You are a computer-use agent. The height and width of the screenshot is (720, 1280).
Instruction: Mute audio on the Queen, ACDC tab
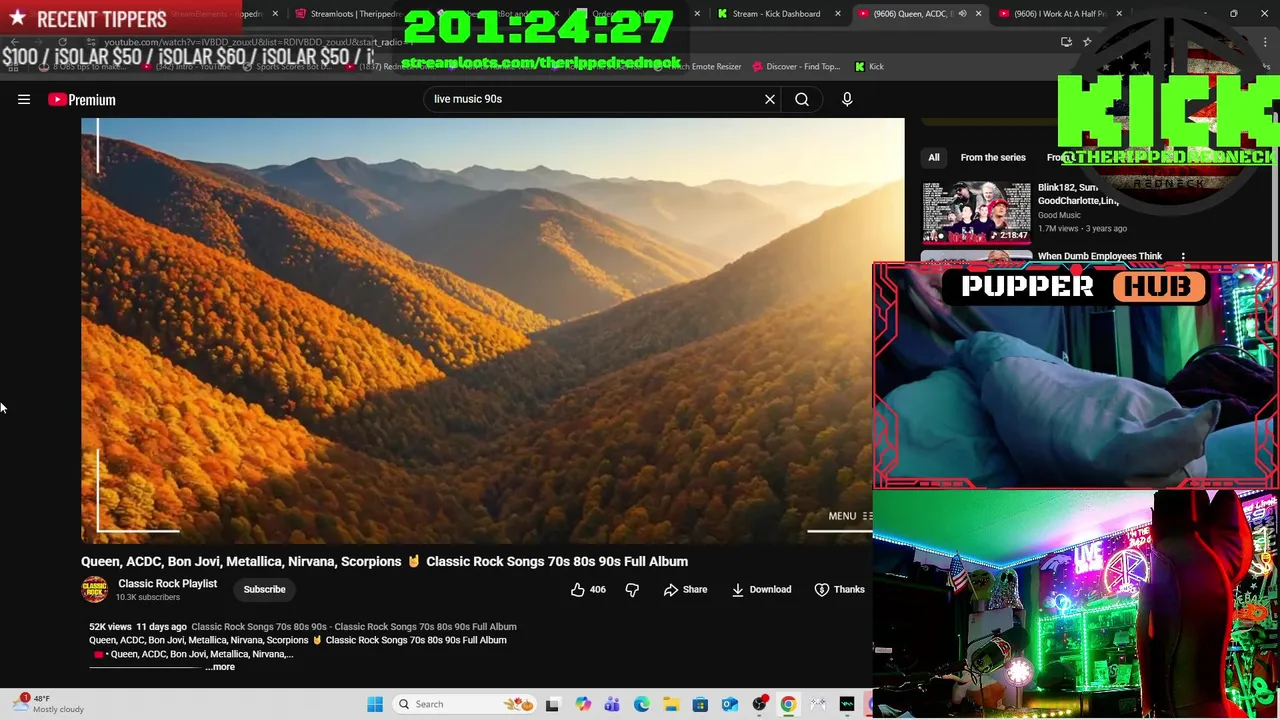click(962, 14)
